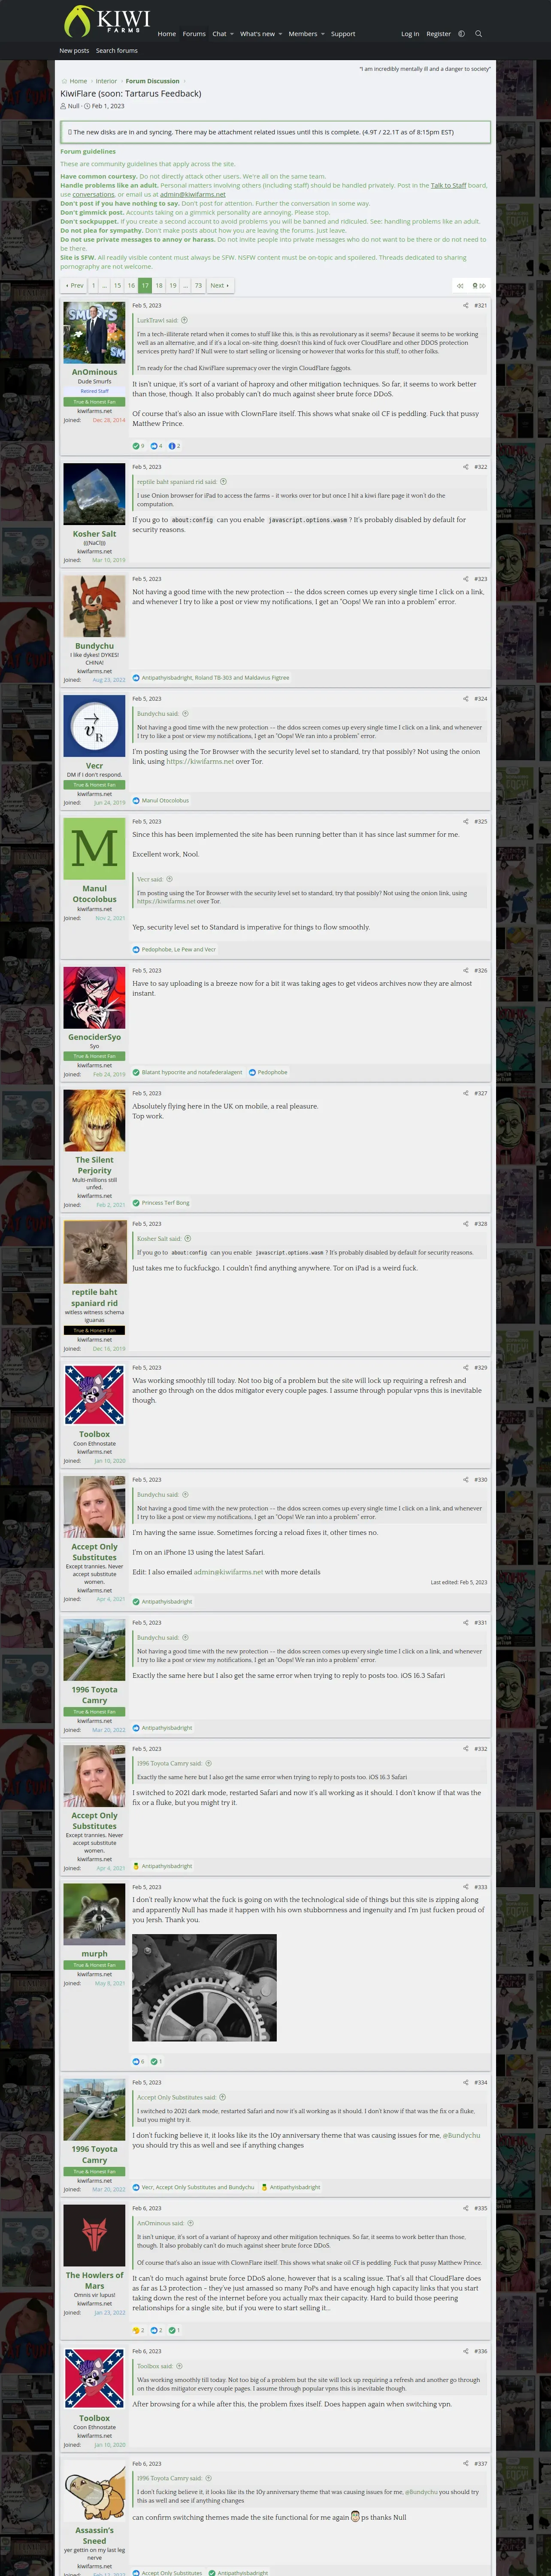Click the arrow beside 'Kosher Salt said' quote
Screen dimensions: 551x2576
(188, 1239)
